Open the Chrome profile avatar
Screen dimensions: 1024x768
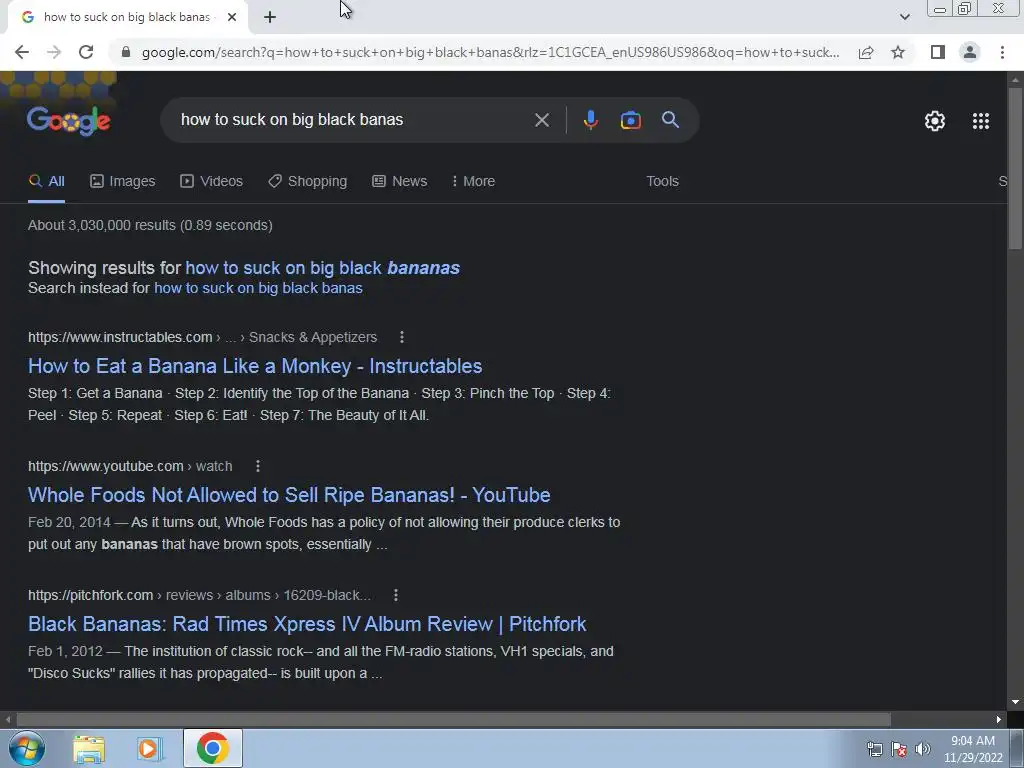(x=970, y=52)
